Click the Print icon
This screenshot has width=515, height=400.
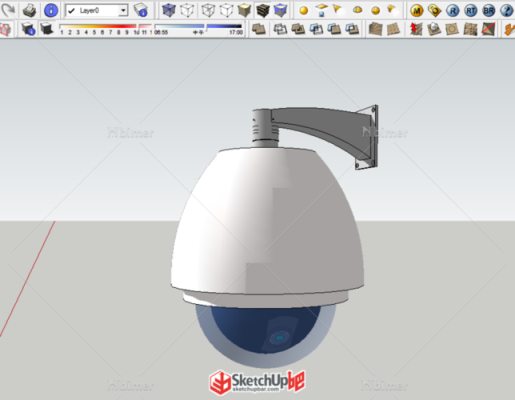[x=29, y=11]
